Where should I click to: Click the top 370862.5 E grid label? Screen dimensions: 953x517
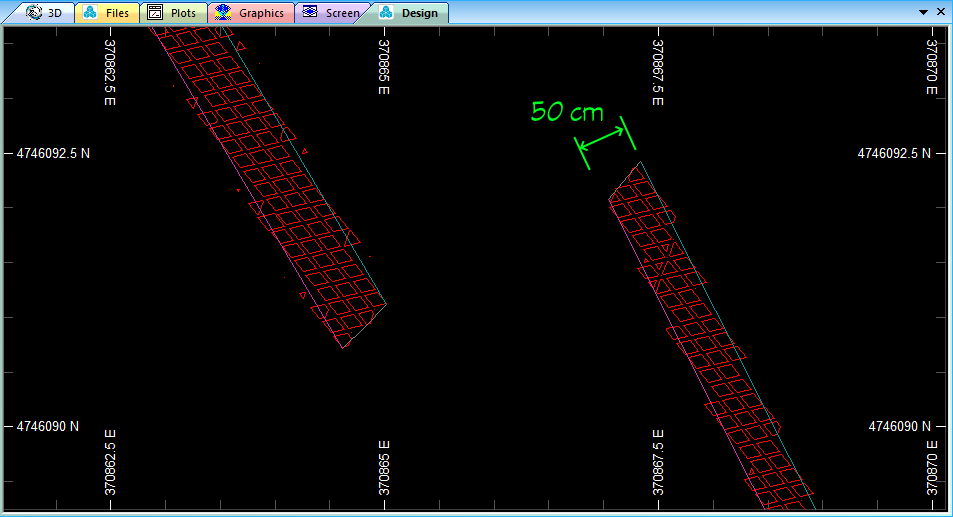(110, 67)
